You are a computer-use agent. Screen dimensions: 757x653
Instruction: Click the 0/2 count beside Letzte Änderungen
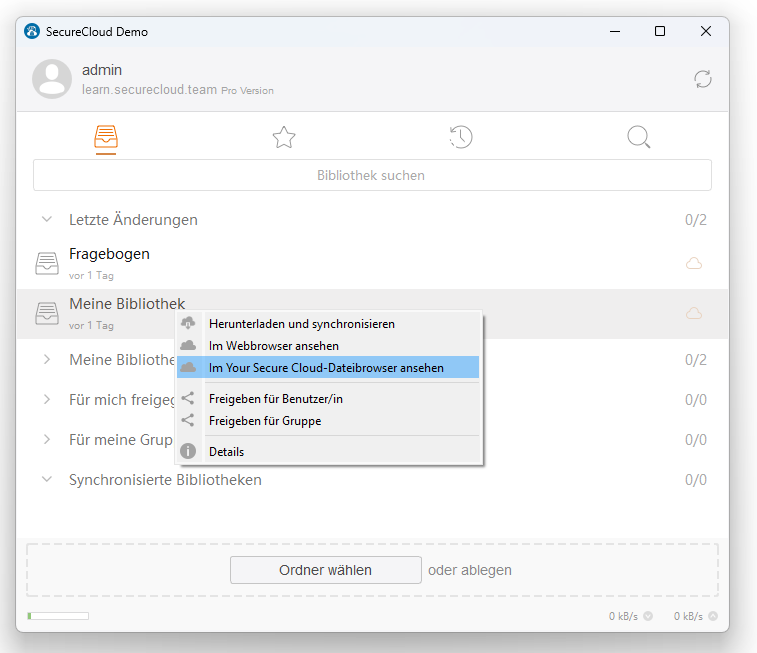(696, 220)
